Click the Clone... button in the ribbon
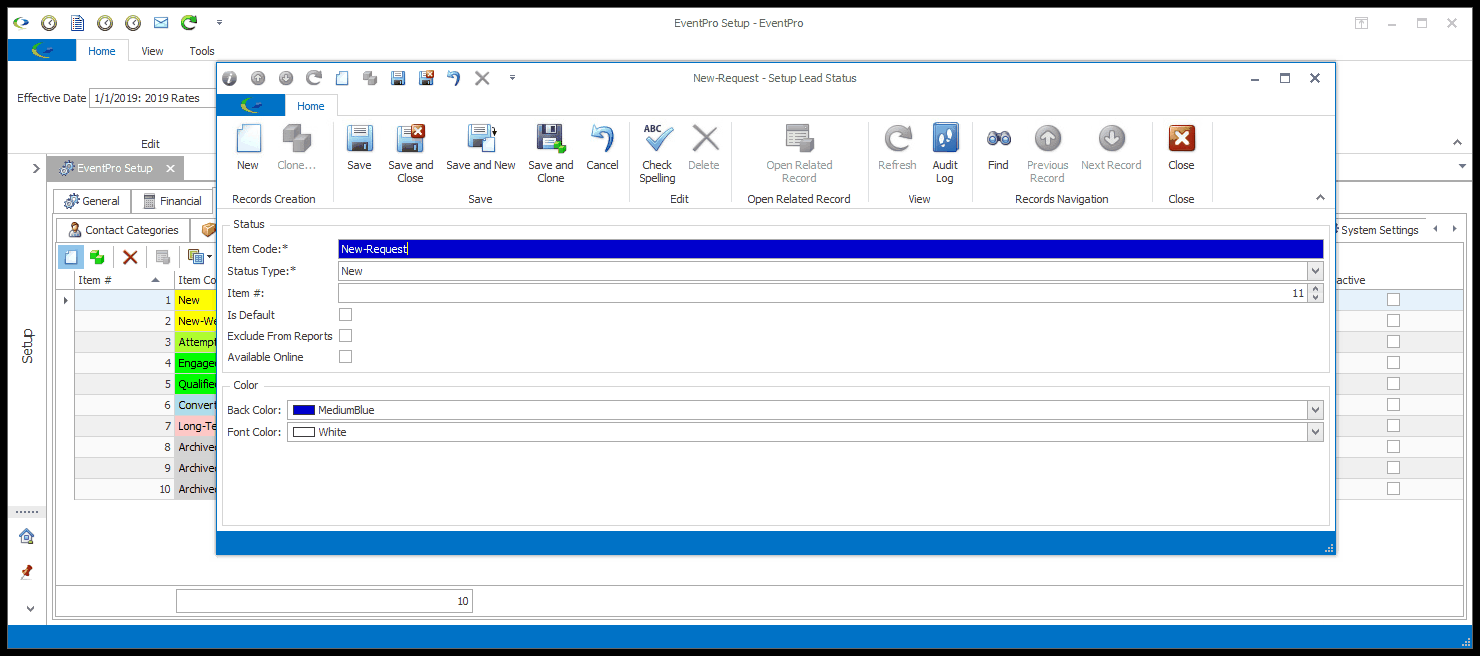The image size is (1480, 656). pos(296,148)
